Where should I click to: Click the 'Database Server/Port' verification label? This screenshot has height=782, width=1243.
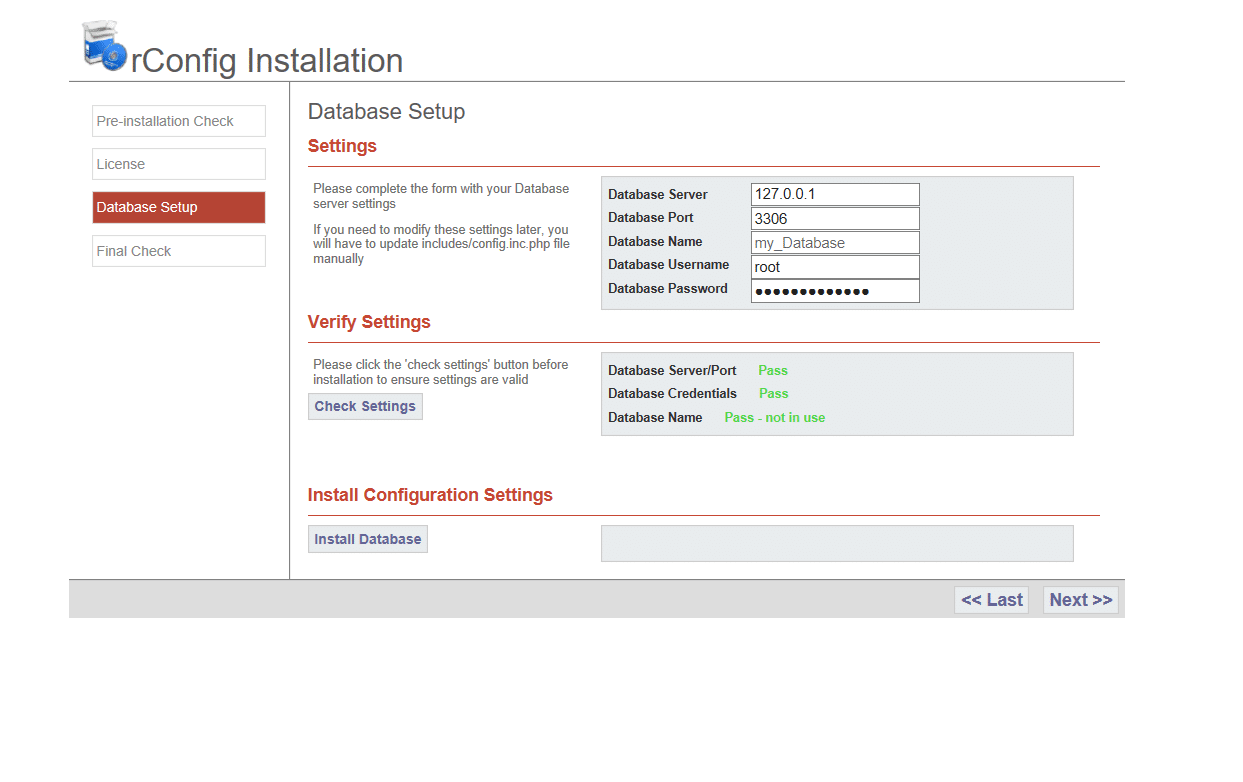coord(672,370)
